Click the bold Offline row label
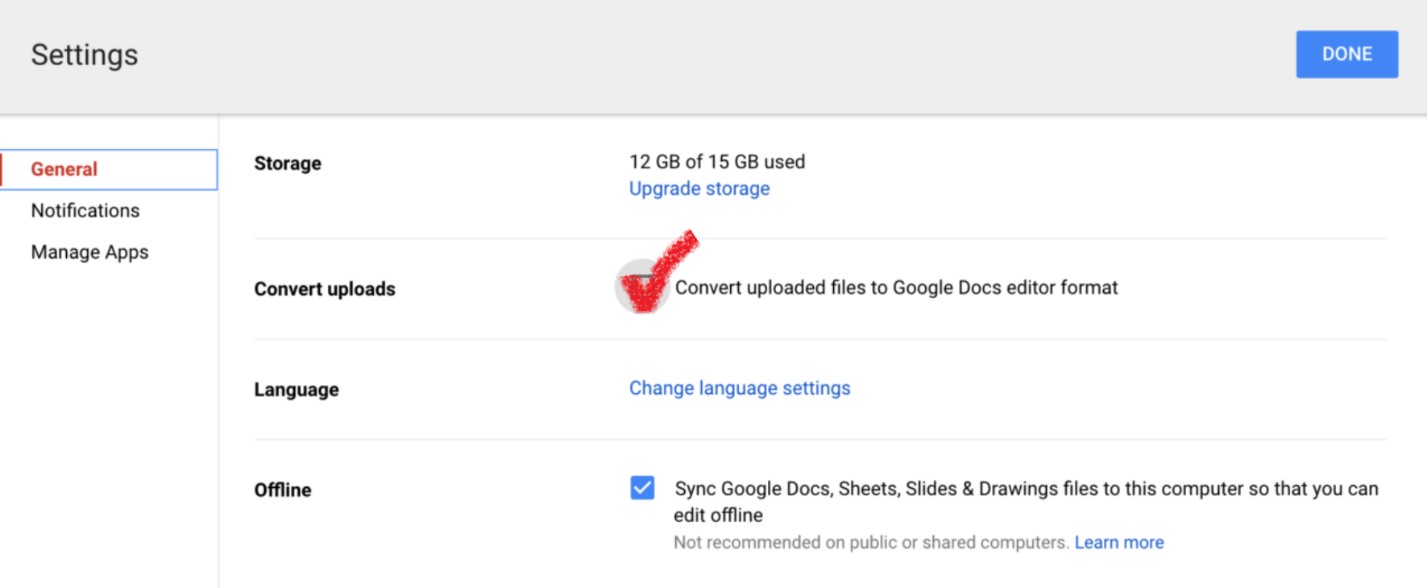The image size is (1427, 588). (283, 490)
